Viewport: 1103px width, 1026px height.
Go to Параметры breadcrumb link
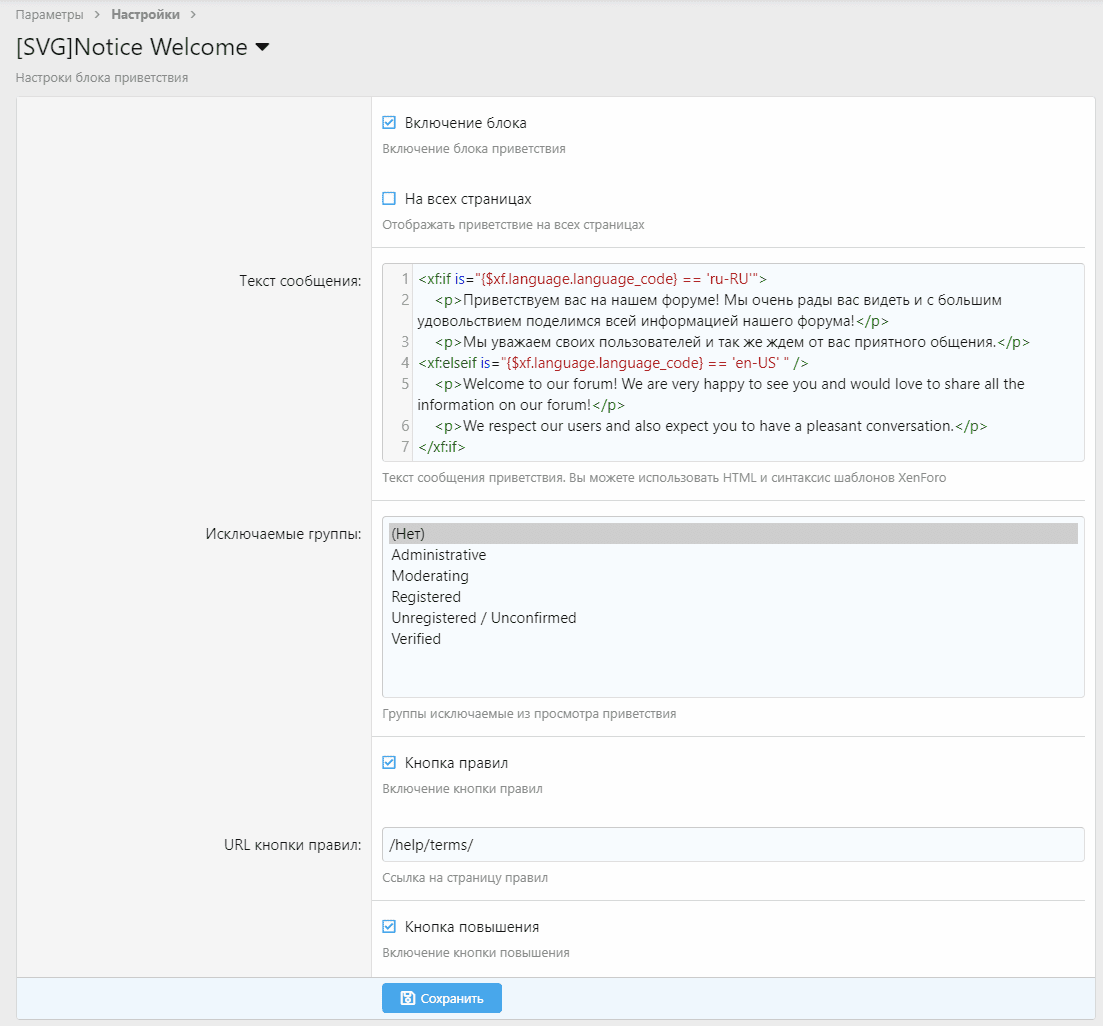tap(50, 15)
